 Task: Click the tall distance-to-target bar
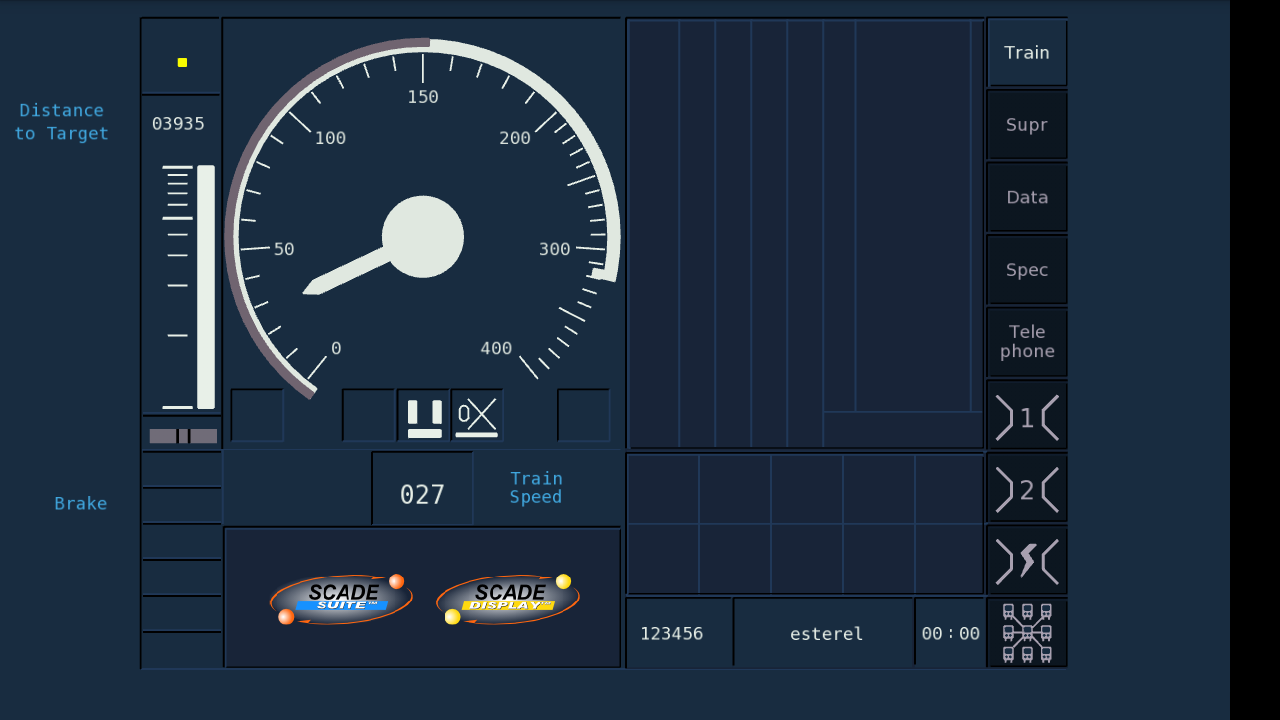(x=206, y=287)
